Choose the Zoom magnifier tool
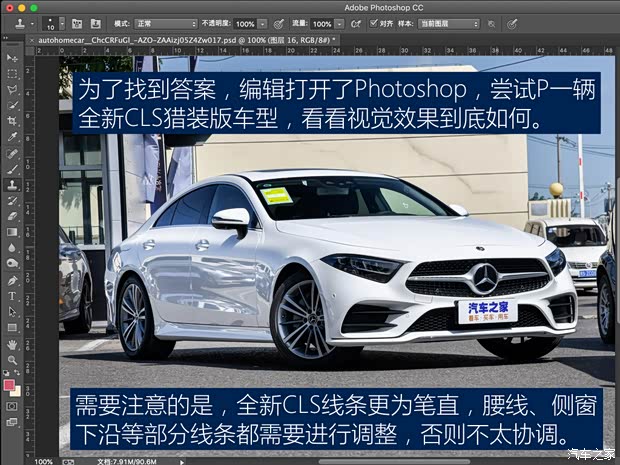 (x=12, y=360)
